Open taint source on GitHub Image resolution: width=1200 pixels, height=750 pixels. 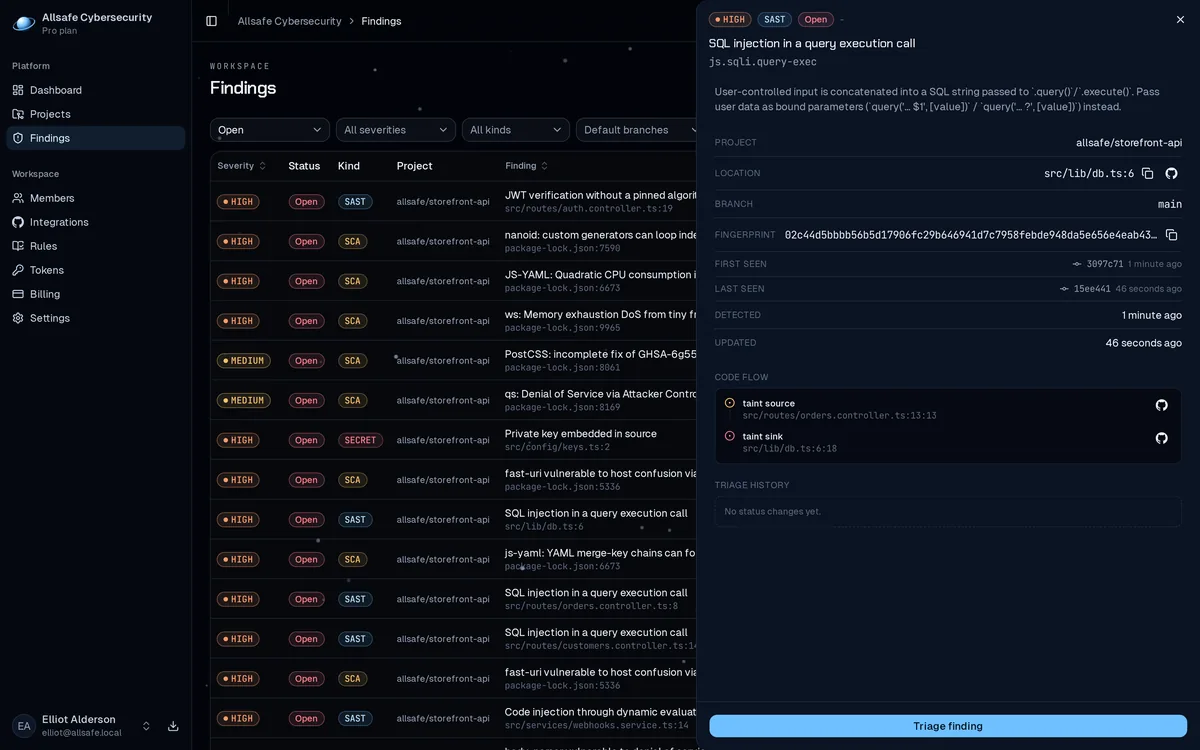coord(1162,405)
